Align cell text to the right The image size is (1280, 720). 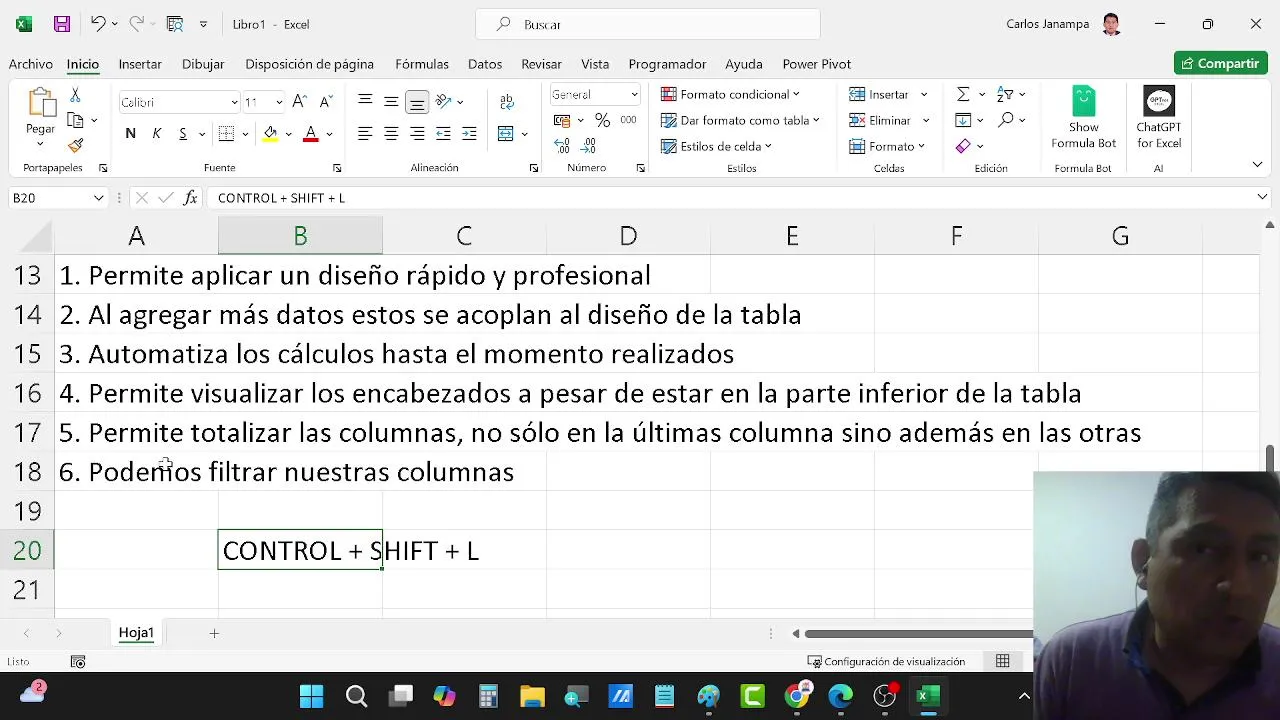pyautogui.click(x=417, y=133)
